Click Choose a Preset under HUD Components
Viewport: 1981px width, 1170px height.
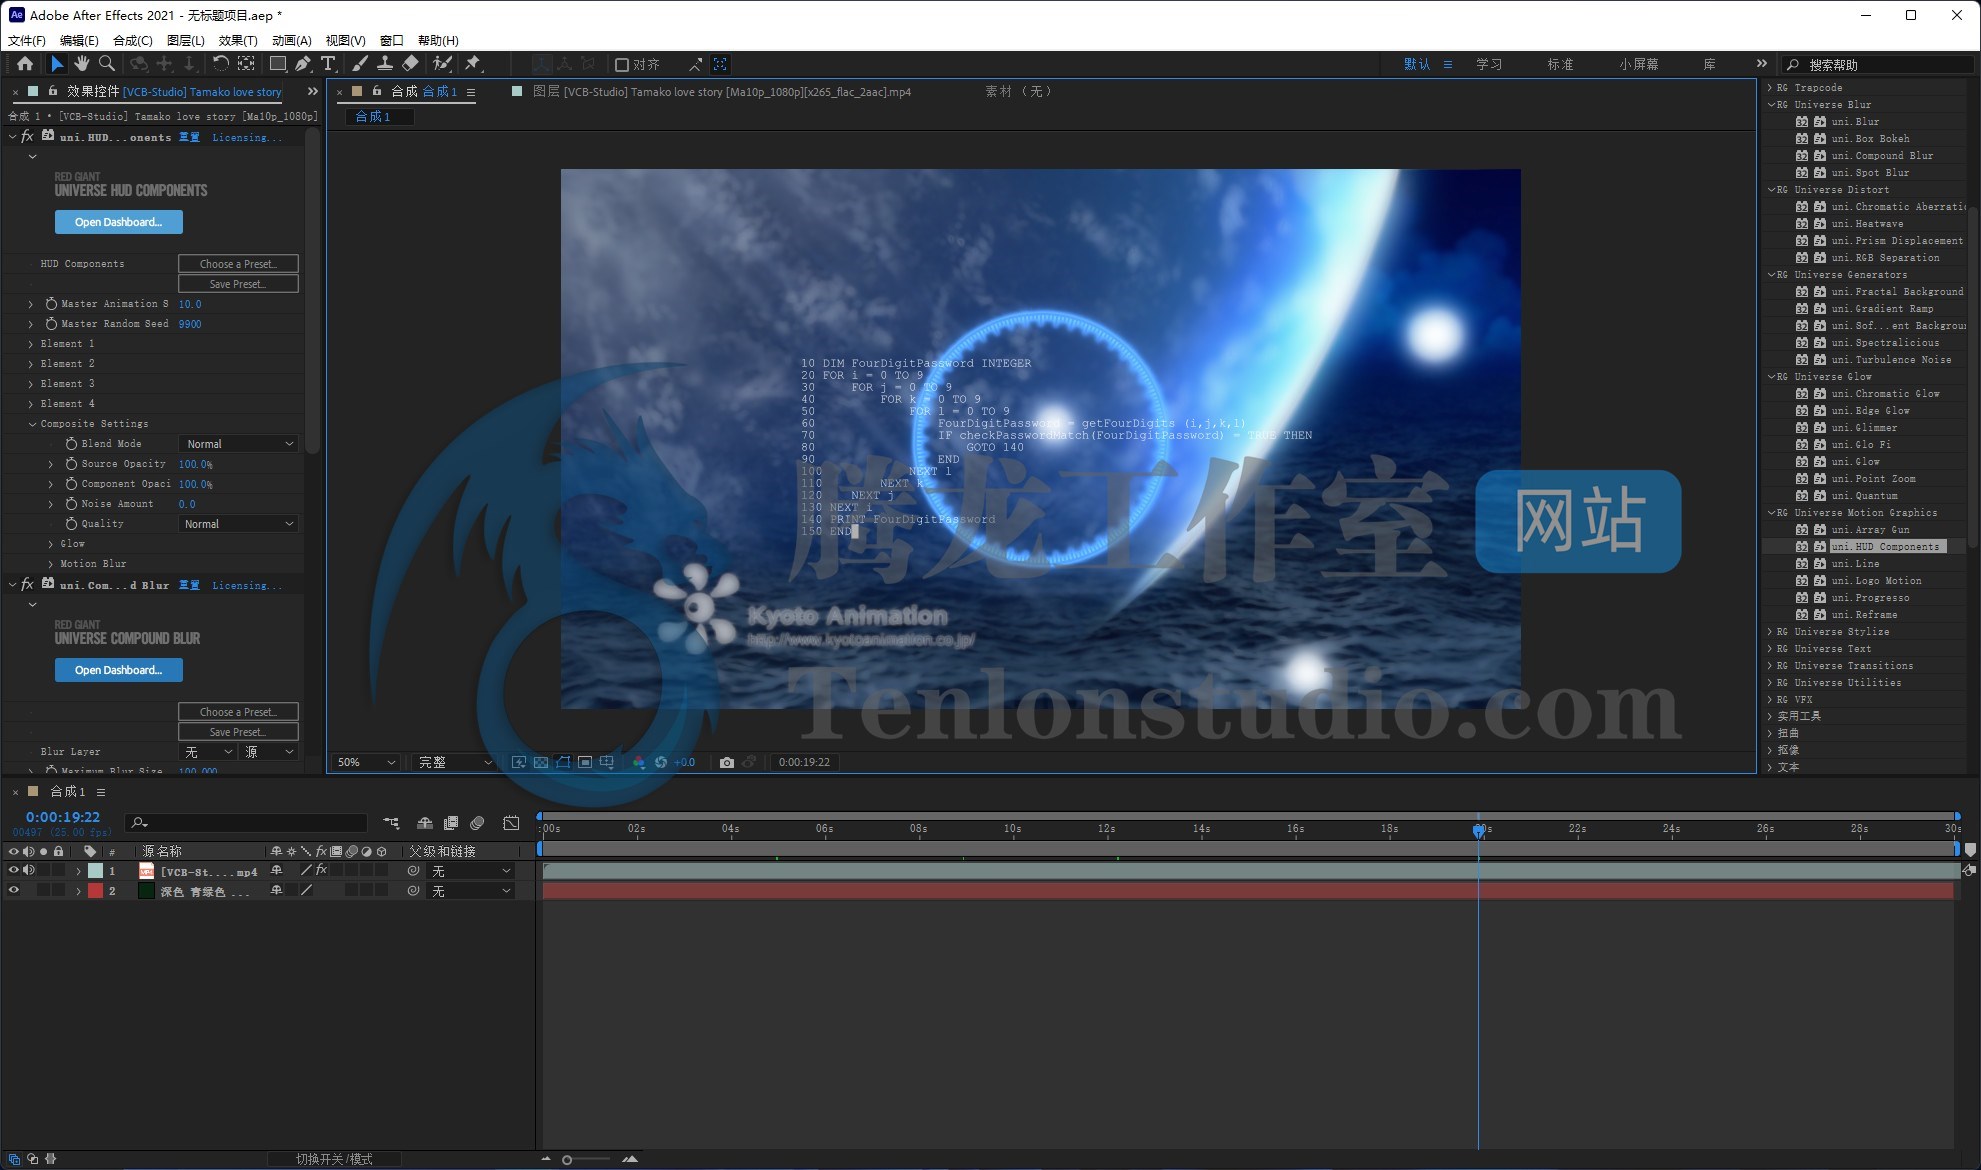pos(238,264)
